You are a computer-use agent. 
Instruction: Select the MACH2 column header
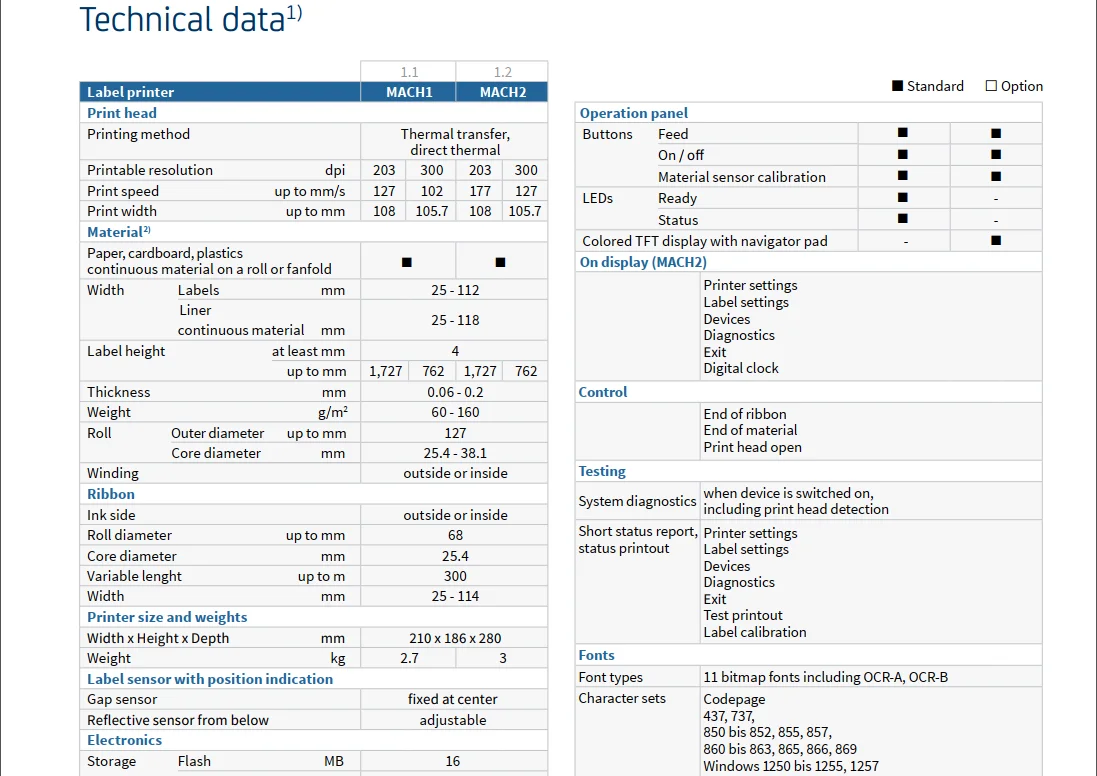click(x=502, y=92)
